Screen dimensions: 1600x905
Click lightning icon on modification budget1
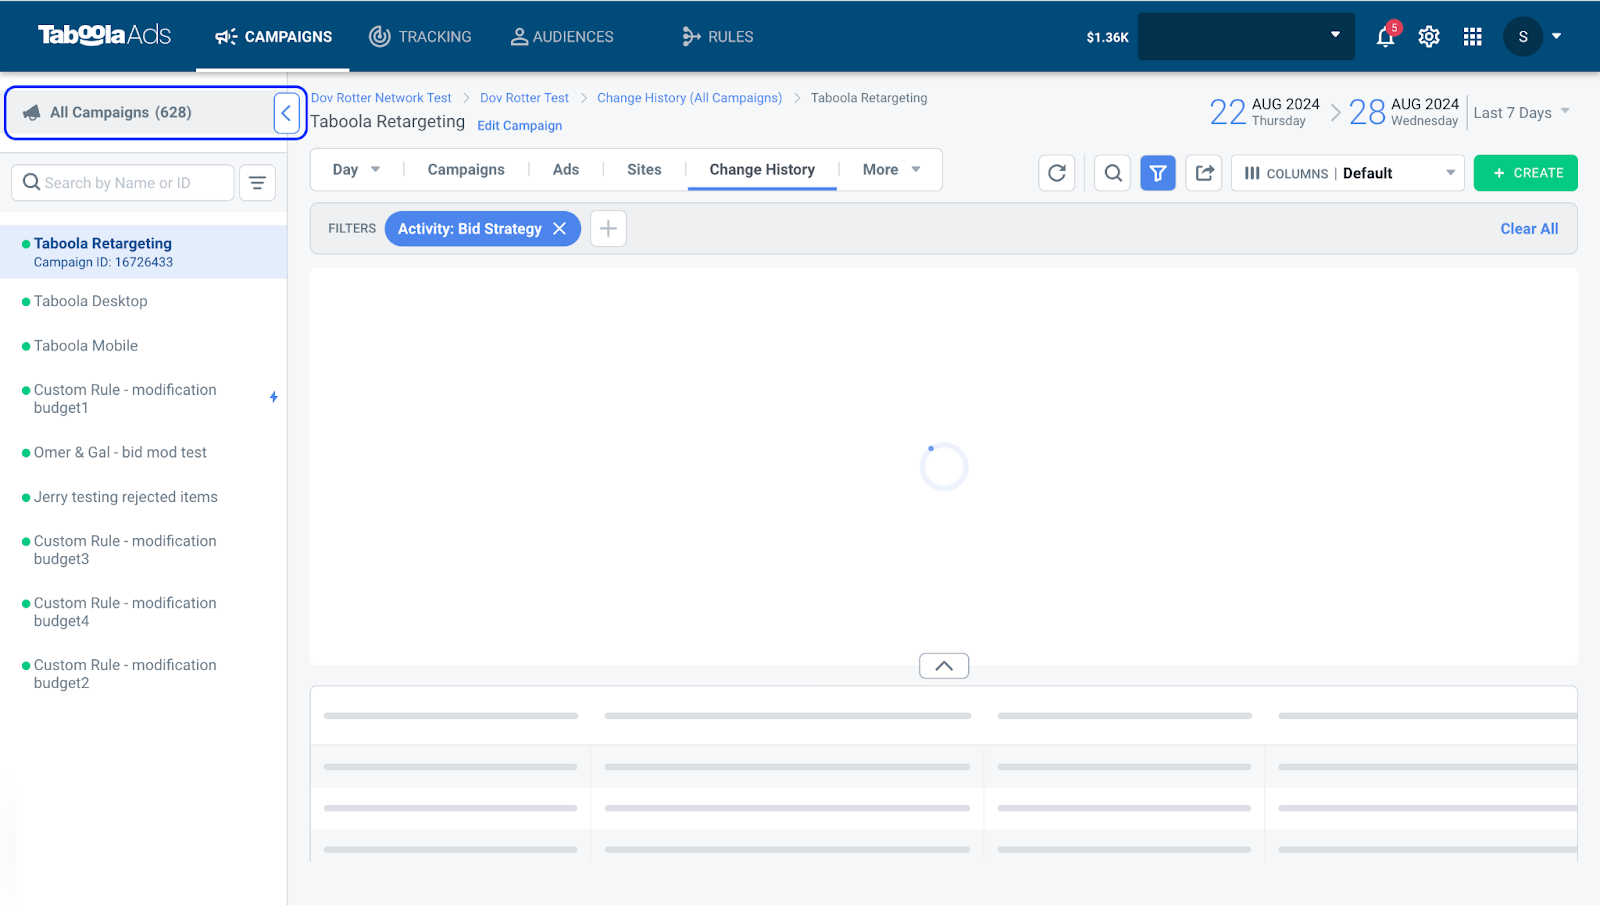pyautogui.click(x=273, y=397)
